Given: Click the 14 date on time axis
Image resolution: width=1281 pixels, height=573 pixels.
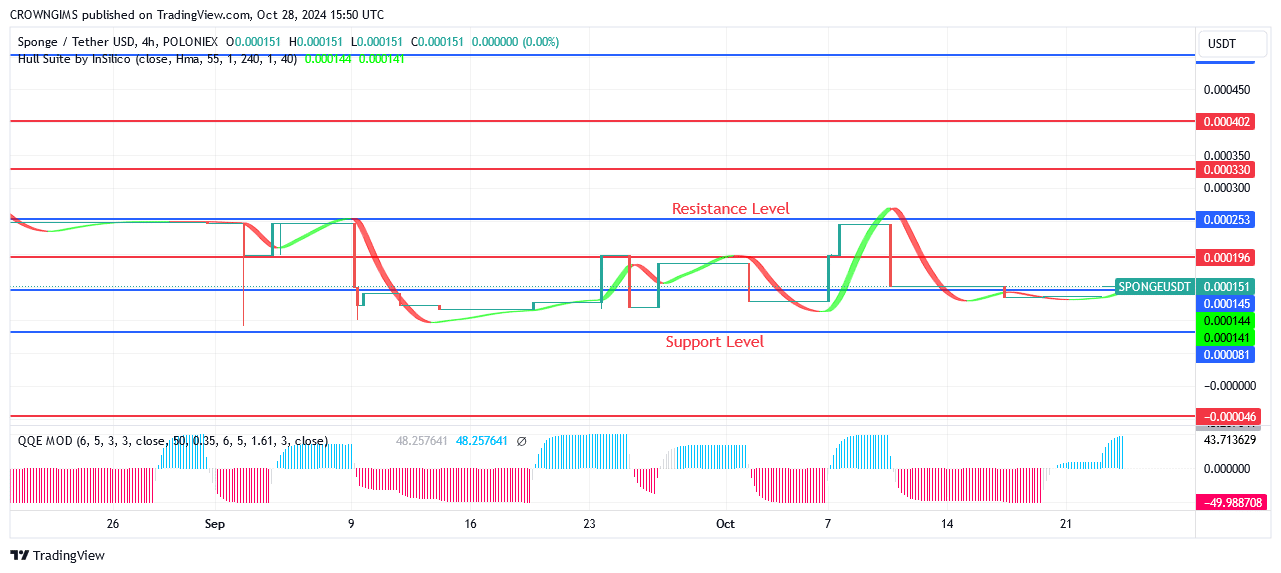Looking at the screenshot, I should click(947, 524).
